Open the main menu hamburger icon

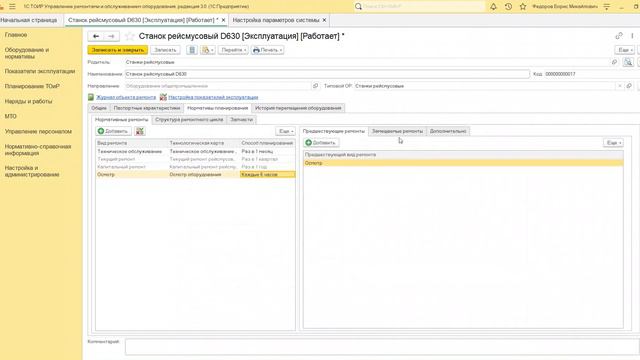point(12,7)
